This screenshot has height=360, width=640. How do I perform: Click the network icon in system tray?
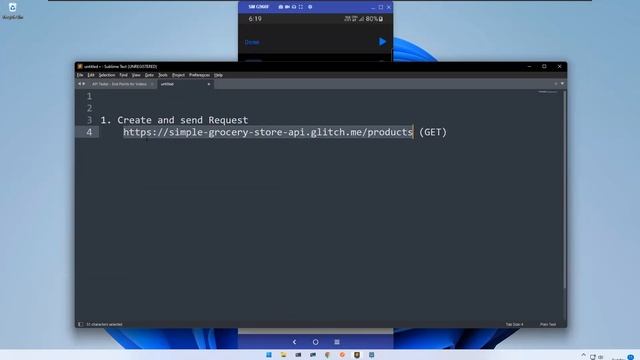[x=593, y=357]
